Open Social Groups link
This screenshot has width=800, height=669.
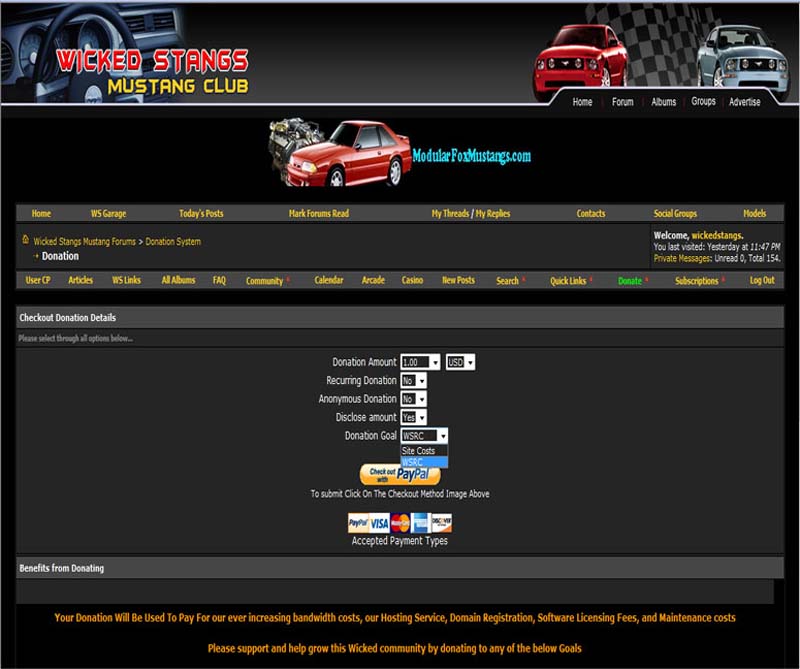point(675,213)
